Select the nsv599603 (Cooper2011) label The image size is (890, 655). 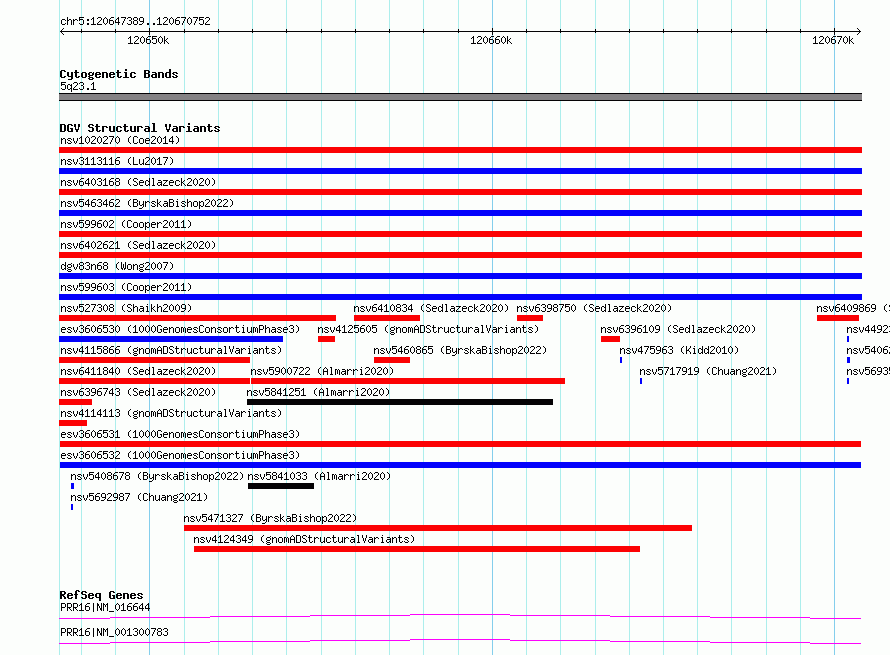coord(126,287)
